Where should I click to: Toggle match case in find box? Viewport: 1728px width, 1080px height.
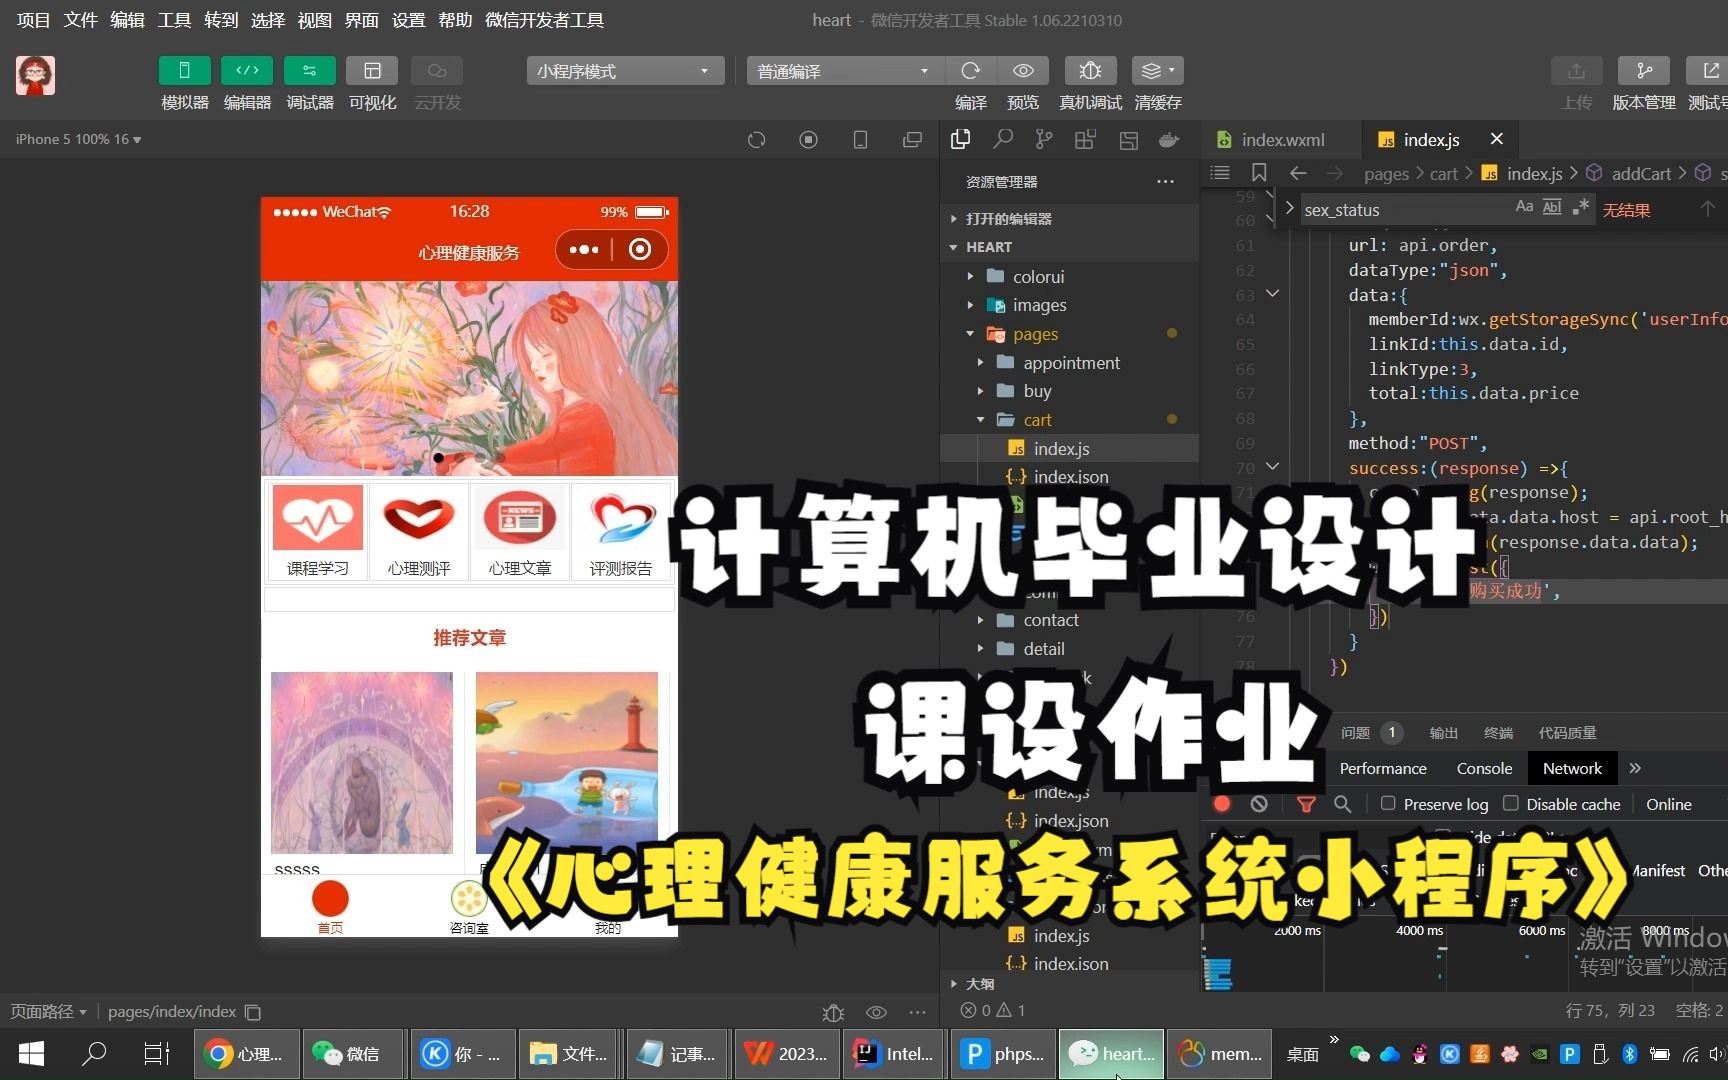pyautogui.click(x=1524, y=207)
